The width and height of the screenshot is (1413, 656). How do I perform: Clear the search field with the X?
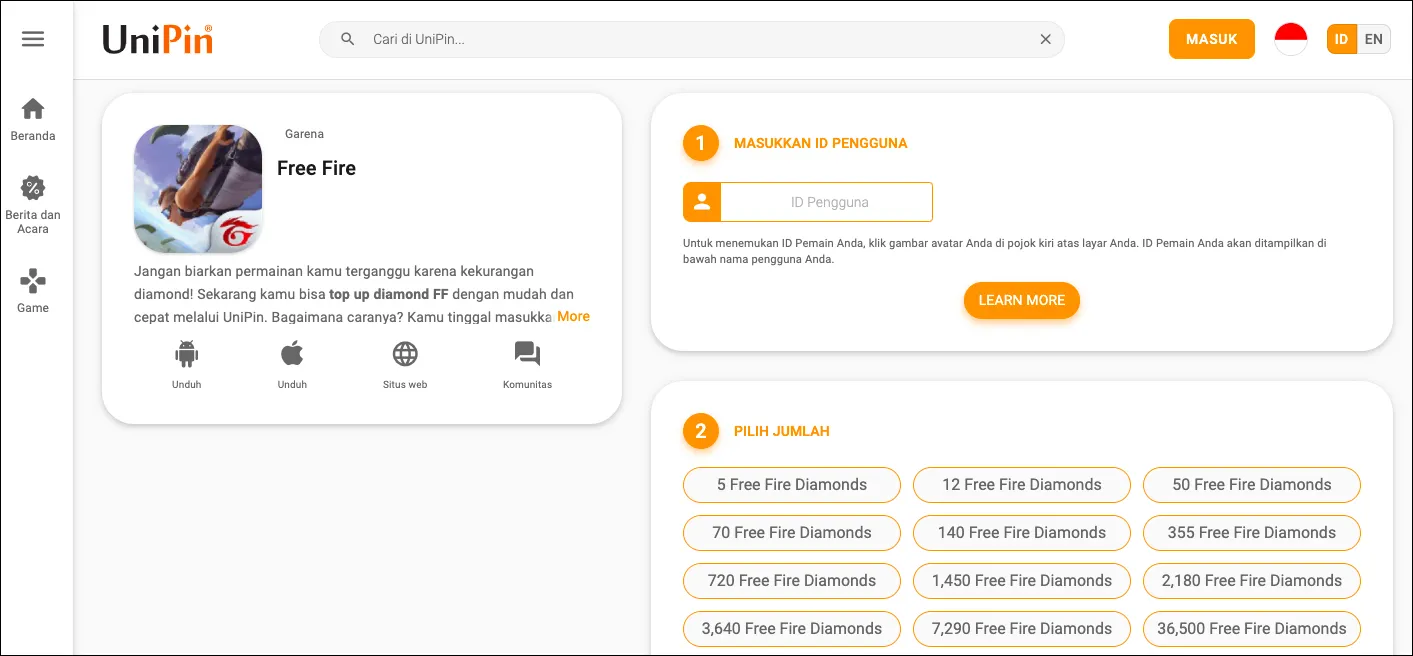1045,38
